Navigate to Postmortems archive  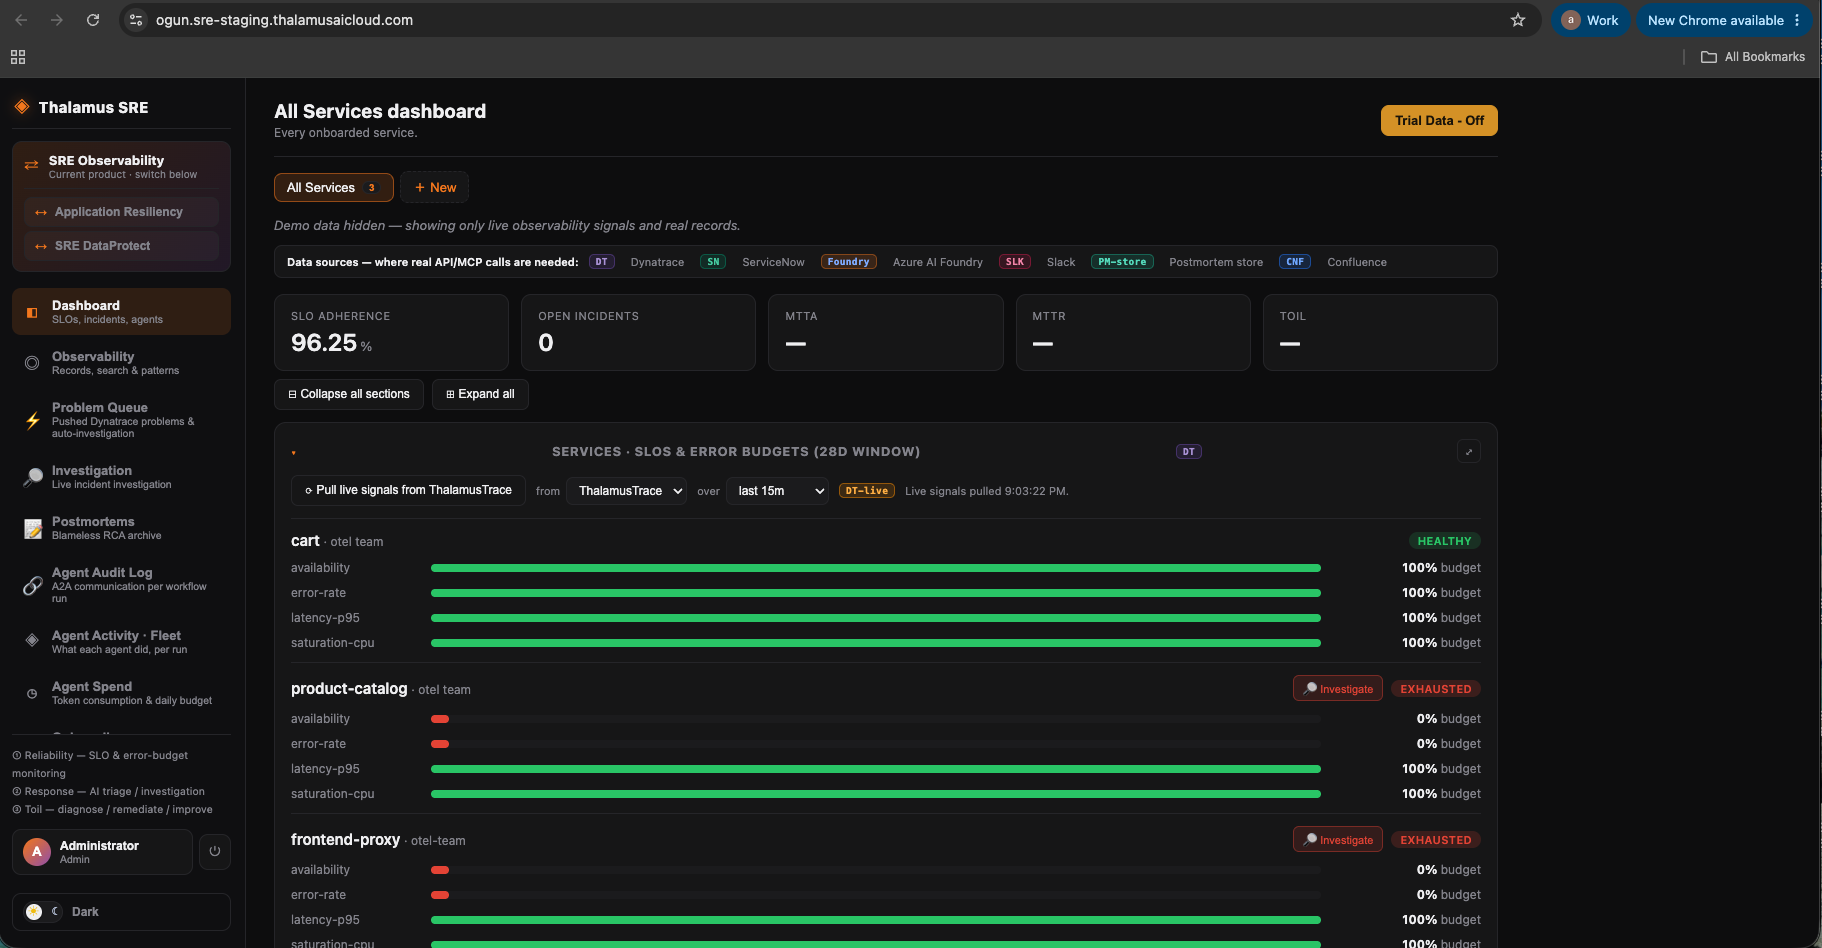[121, 528]
